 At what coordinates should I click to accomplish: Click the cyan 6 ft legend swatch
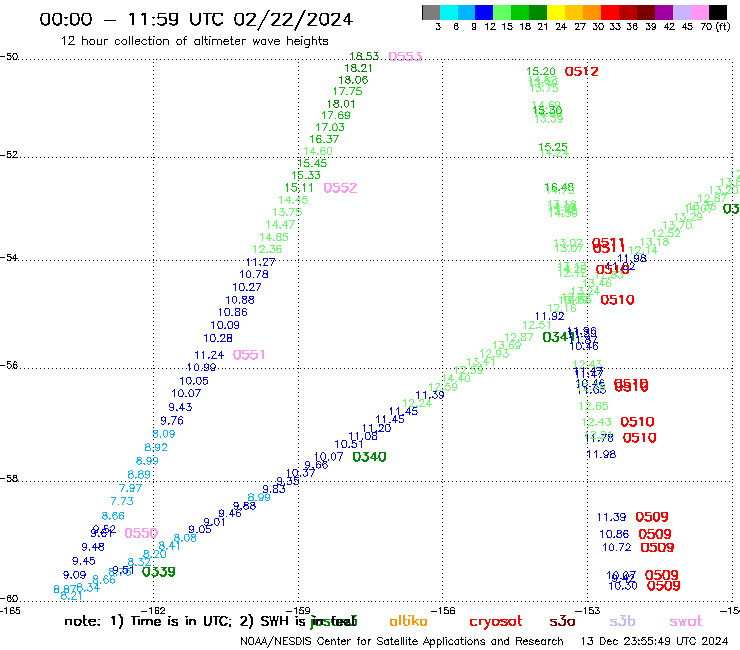click(x=449, y=12)
